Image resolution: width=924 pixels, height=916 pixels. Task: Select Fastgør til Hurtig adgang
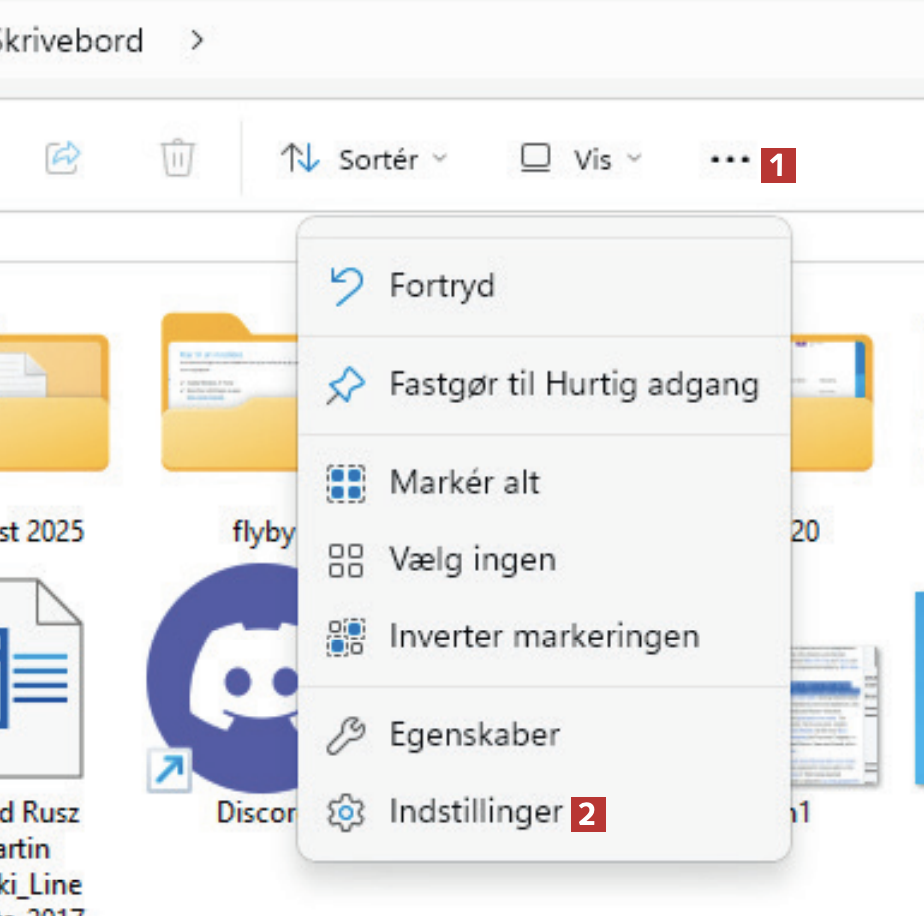(573, 385)
